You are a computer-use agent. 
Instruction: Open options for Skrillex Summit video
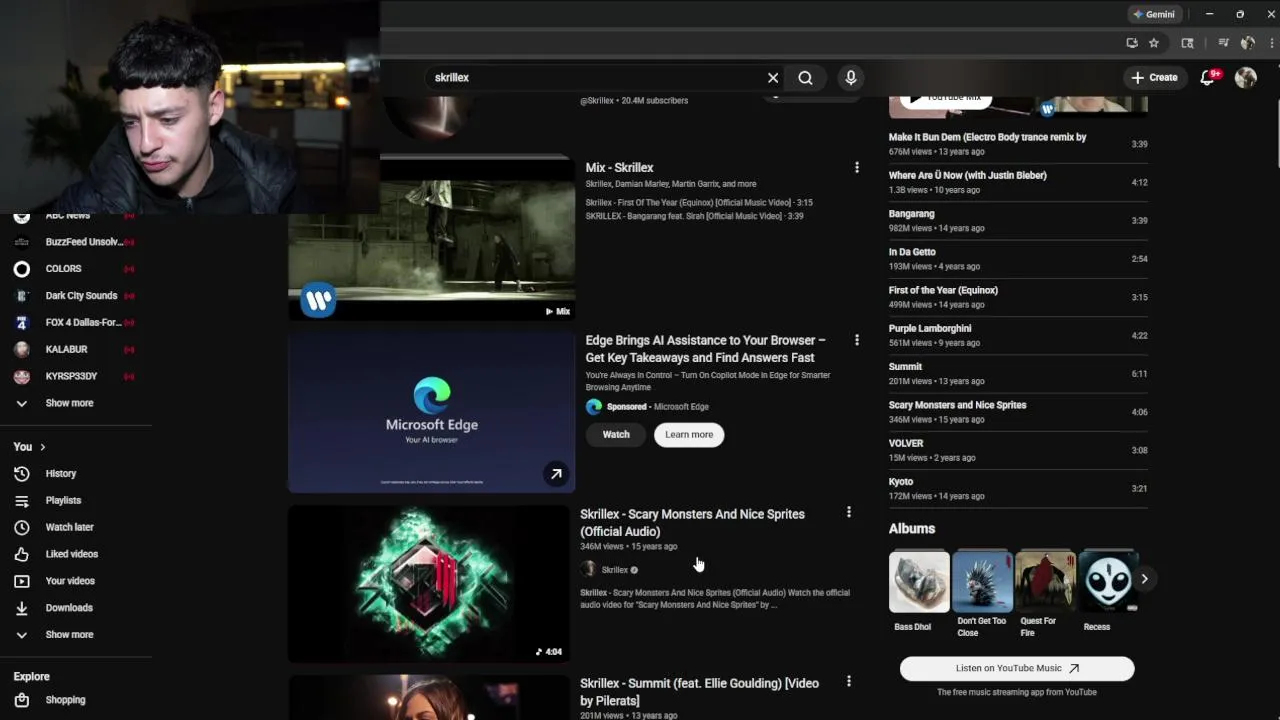point(849,681)
